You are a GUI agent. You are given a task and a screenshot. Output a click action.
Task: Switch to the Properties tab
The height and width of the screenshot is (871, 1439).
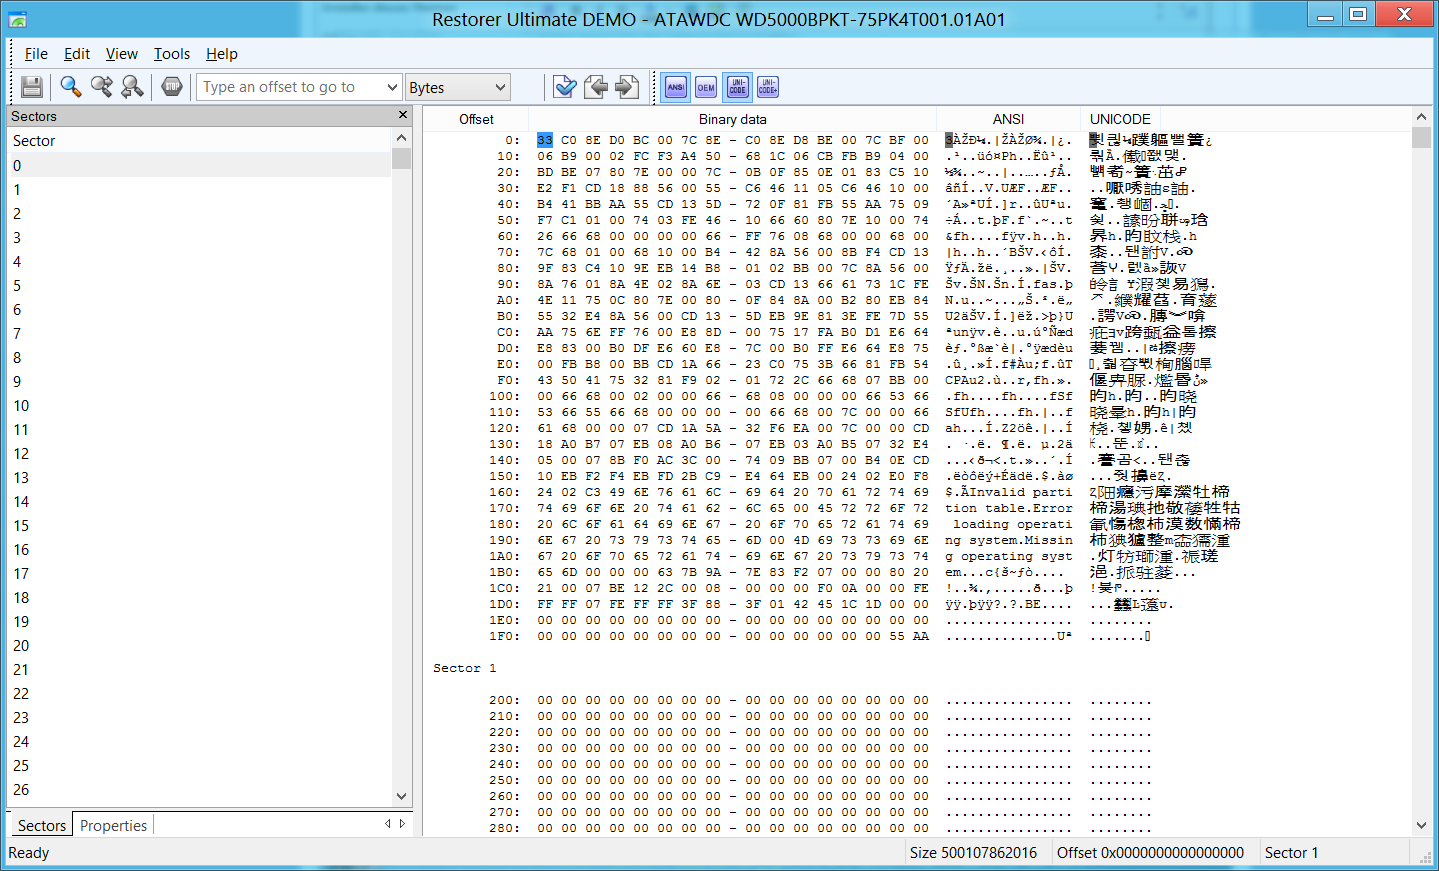113,825
